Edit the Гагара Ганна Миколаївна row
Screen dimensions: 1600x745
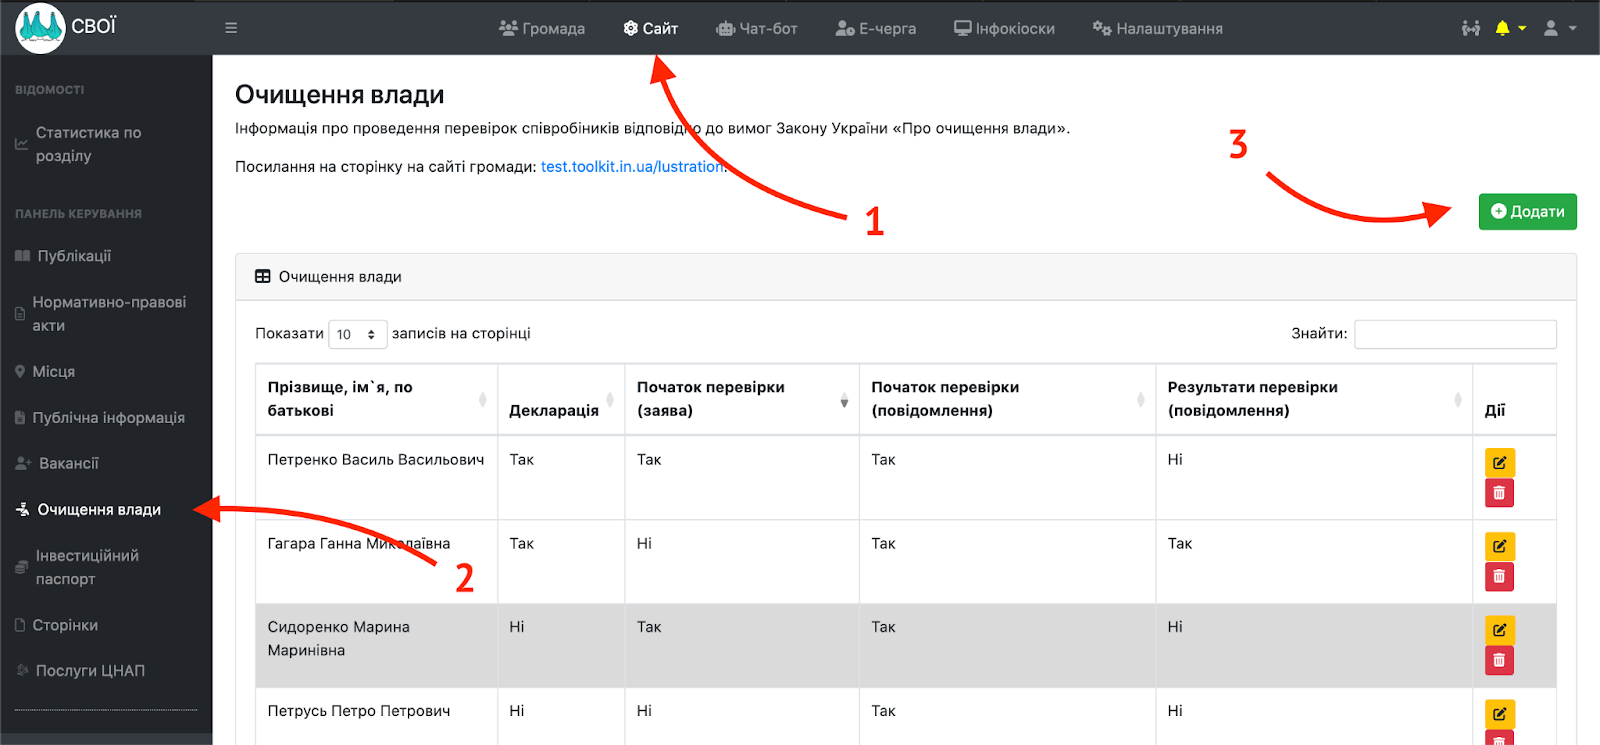(1499, 546)
